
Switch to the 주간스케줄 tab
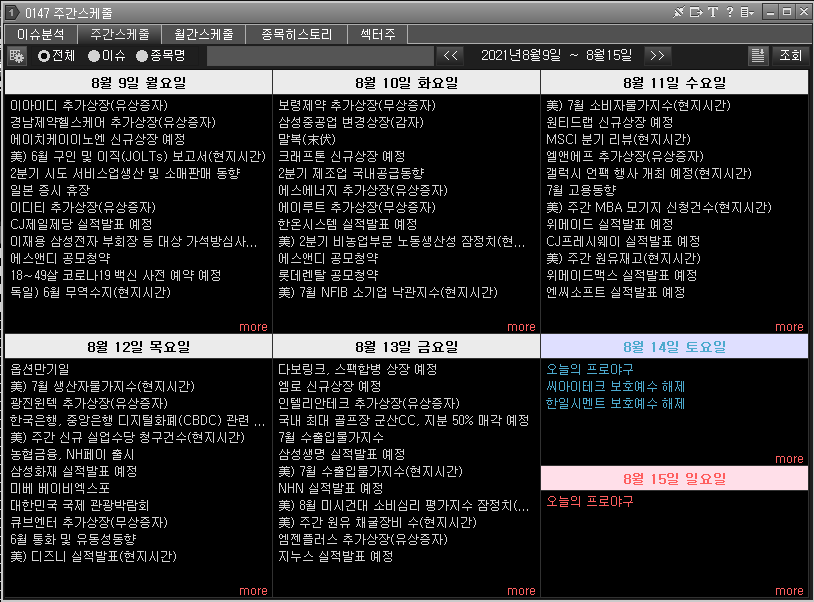pos(119,34)
